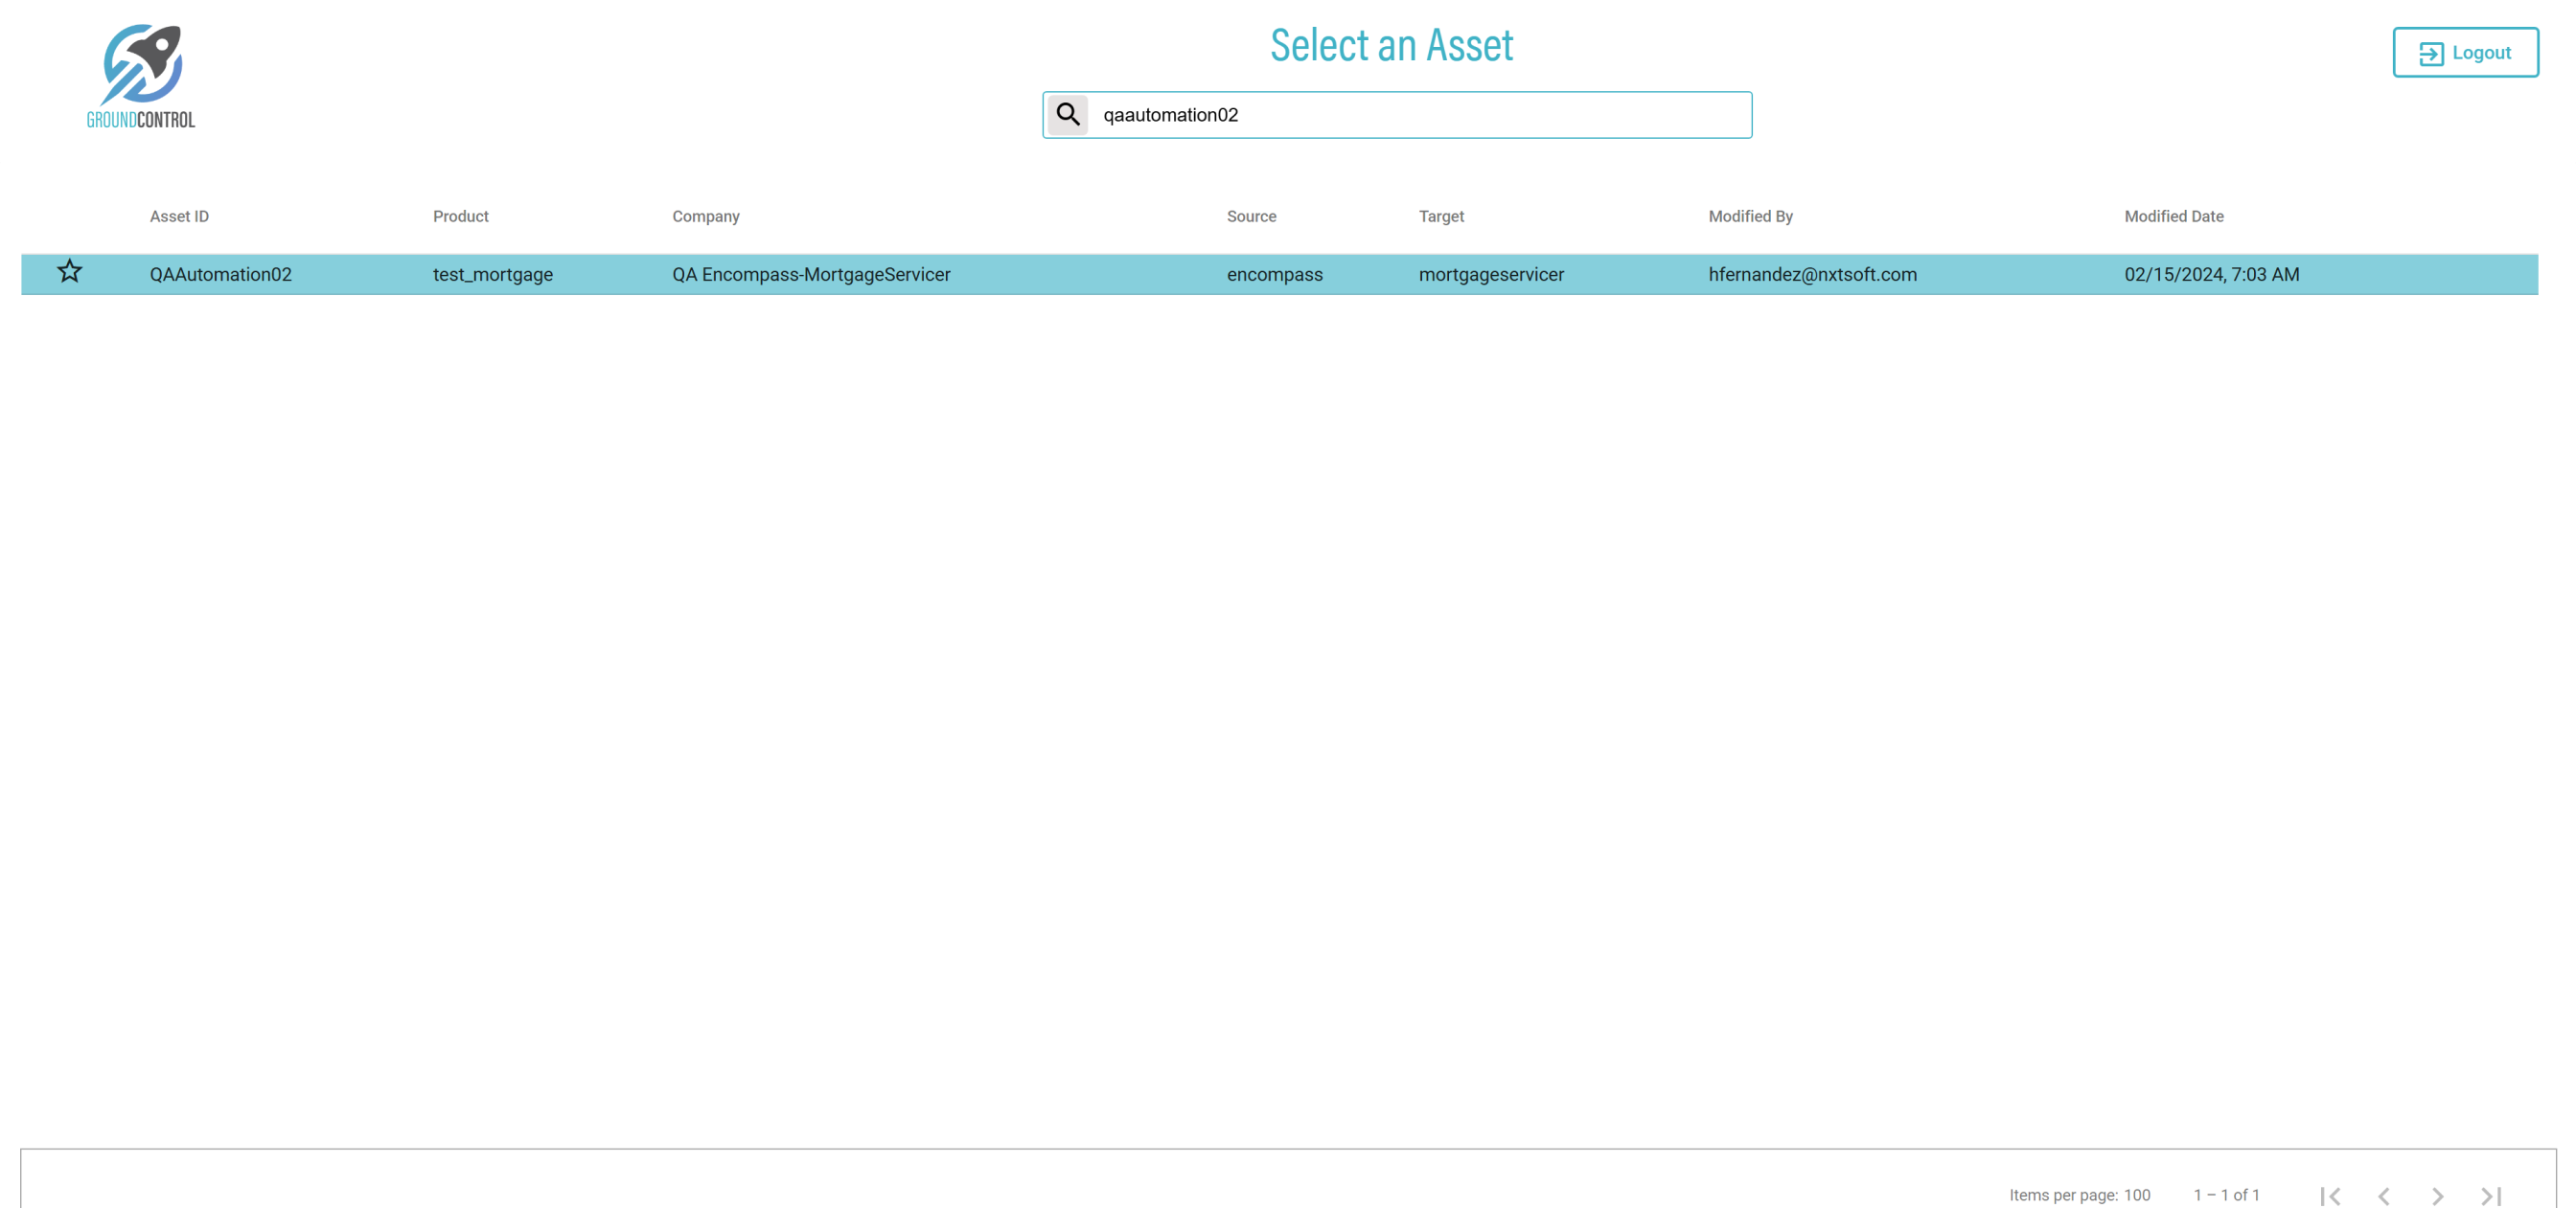This screenshot has height=1208, width=2576.
Task: Sort by the Modified By column header
Action: tap(1750, 216)
